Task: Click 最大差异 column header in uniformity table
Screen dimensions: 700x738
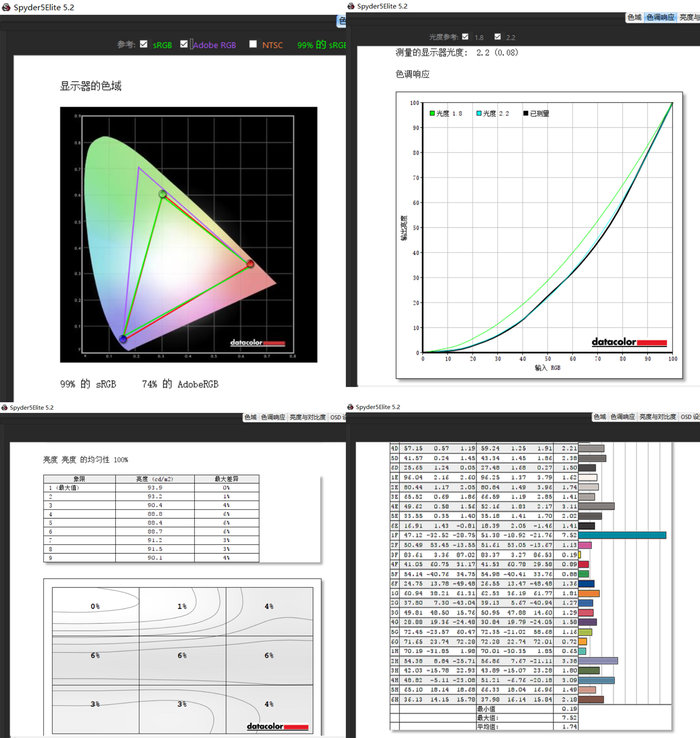Action: pyautogui.click(x=226, y=479)
